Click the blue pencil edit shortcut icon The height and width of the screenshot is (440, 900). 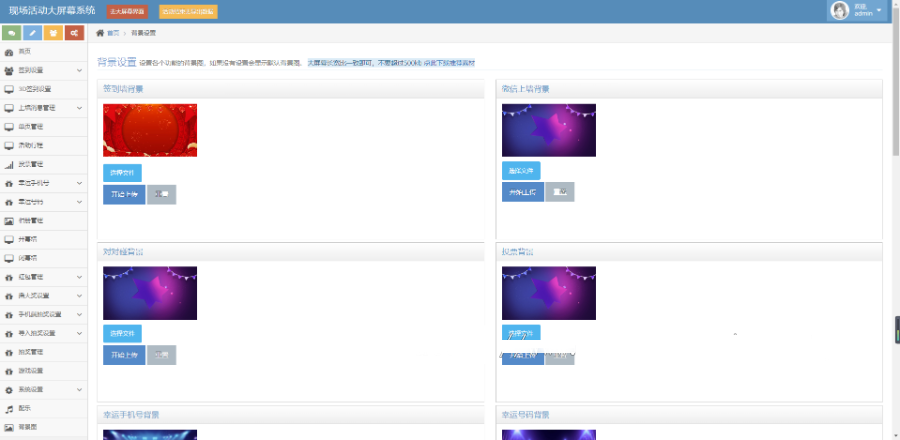[33, 33]
